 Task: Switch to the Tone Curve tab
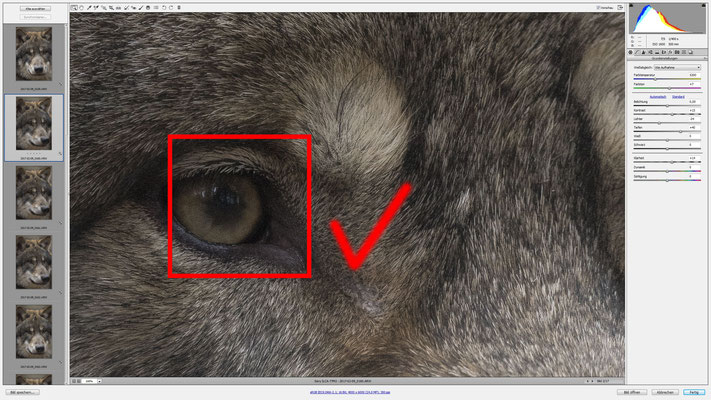pyautogui.click(x=637, y=52)
